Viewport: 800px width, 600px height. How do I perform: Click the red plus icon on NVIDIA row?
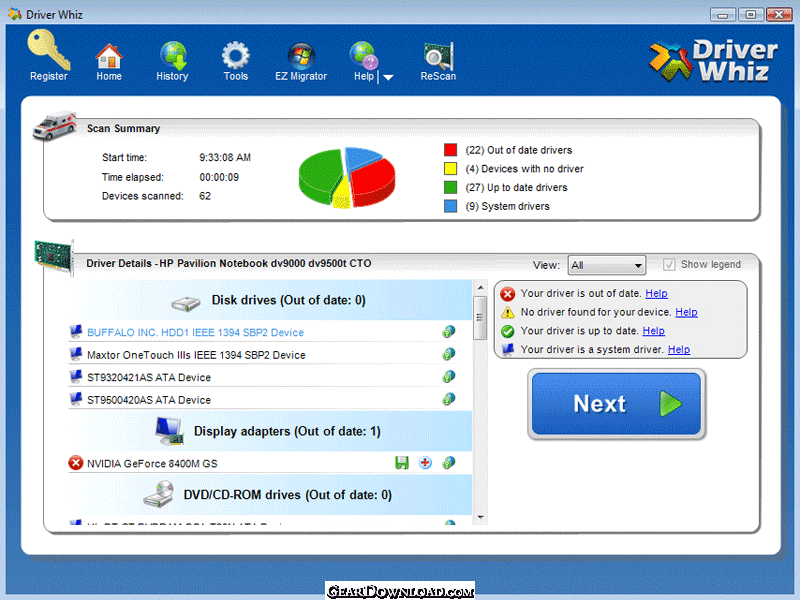click(x=425, y=463)
